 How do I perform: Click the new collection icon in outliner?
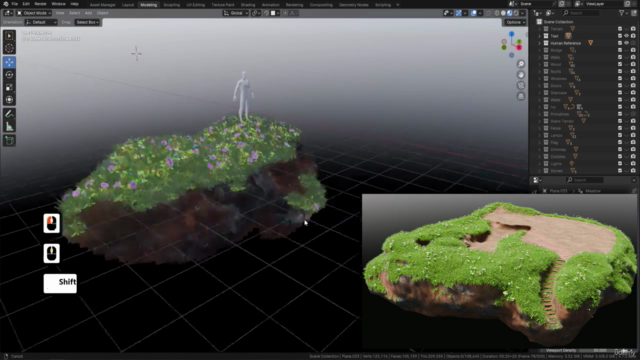[633, 13]
